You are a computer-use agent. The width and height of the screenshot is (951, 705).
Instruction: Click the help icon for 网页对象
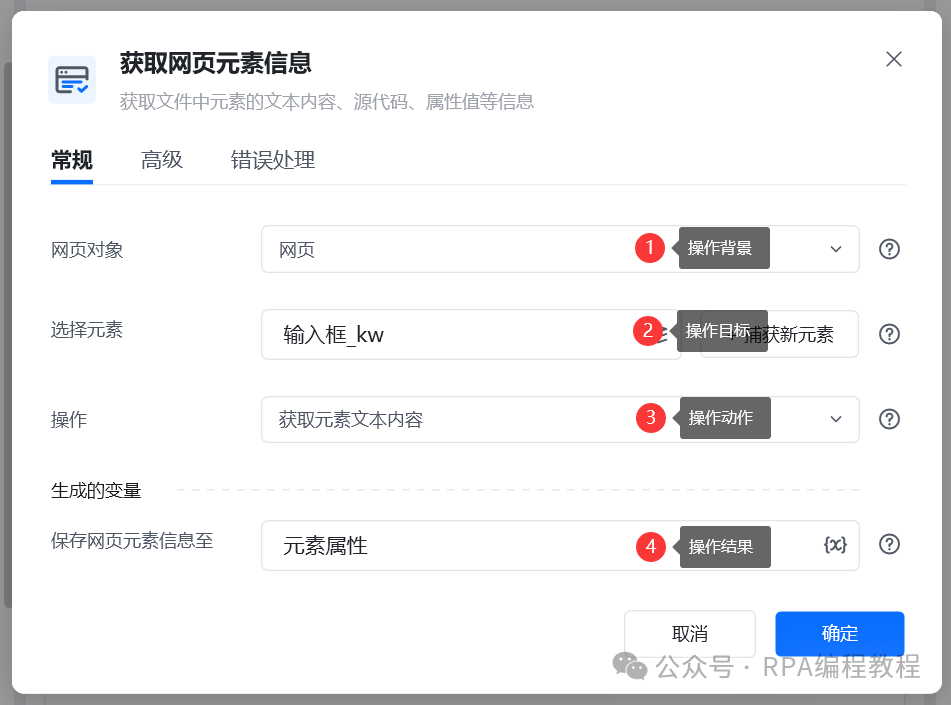pyautogui.click(x=889, y=249)
